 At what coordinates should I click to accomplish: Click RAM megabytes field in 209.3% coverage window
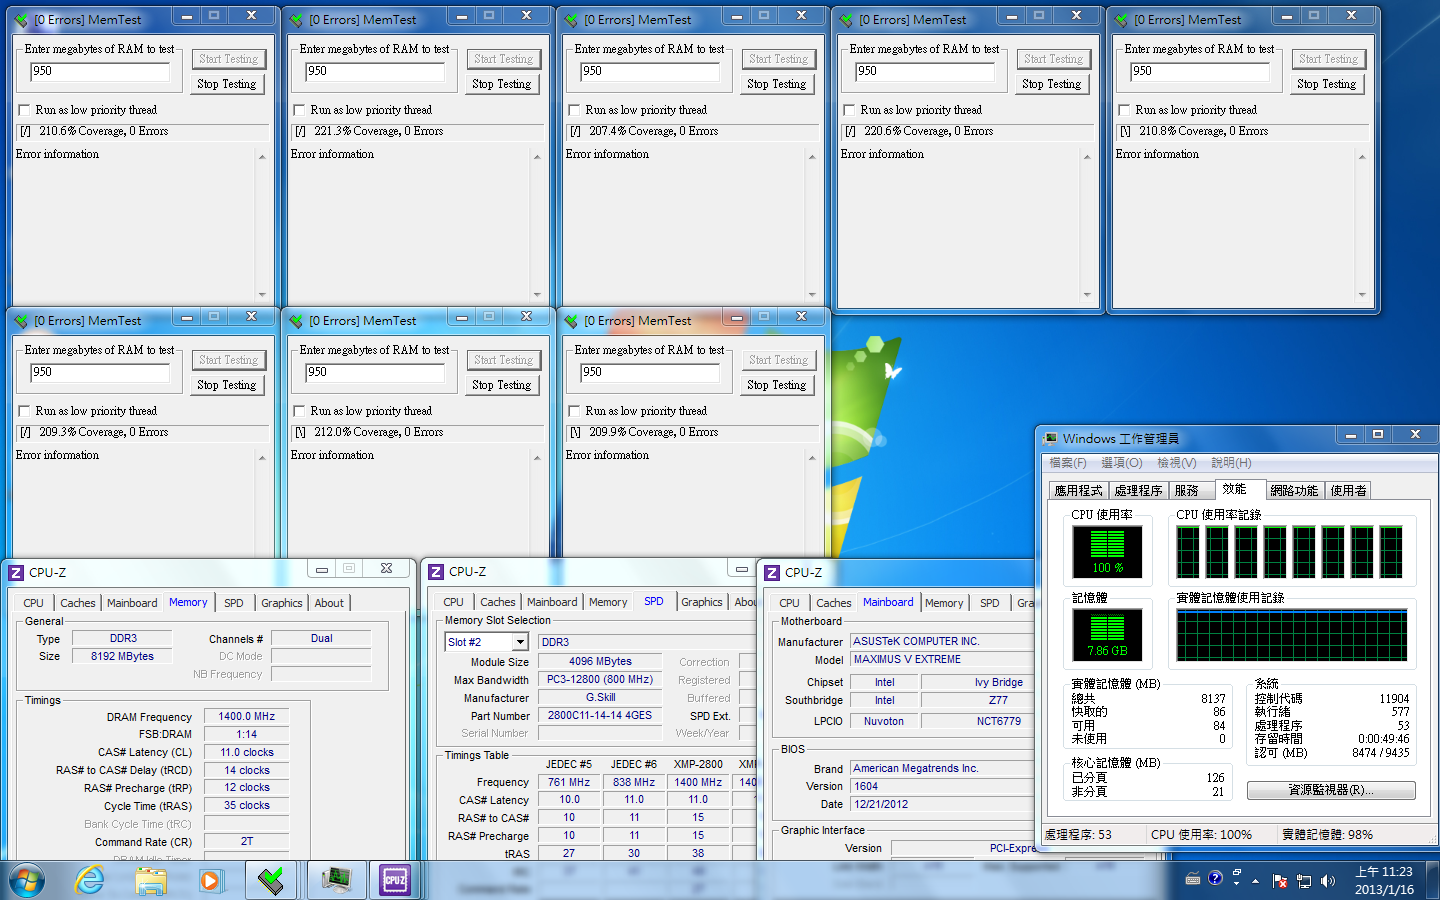pos(100,372)
